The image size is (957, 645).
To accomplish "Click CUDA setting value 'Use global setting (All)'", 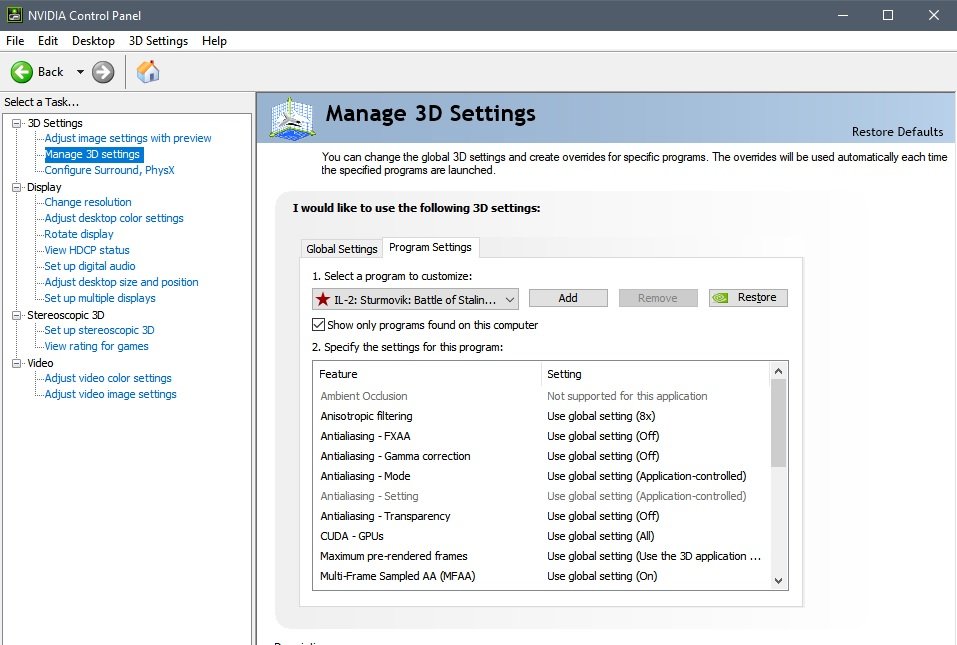I will pyautogui.click(x=601, y=536).
